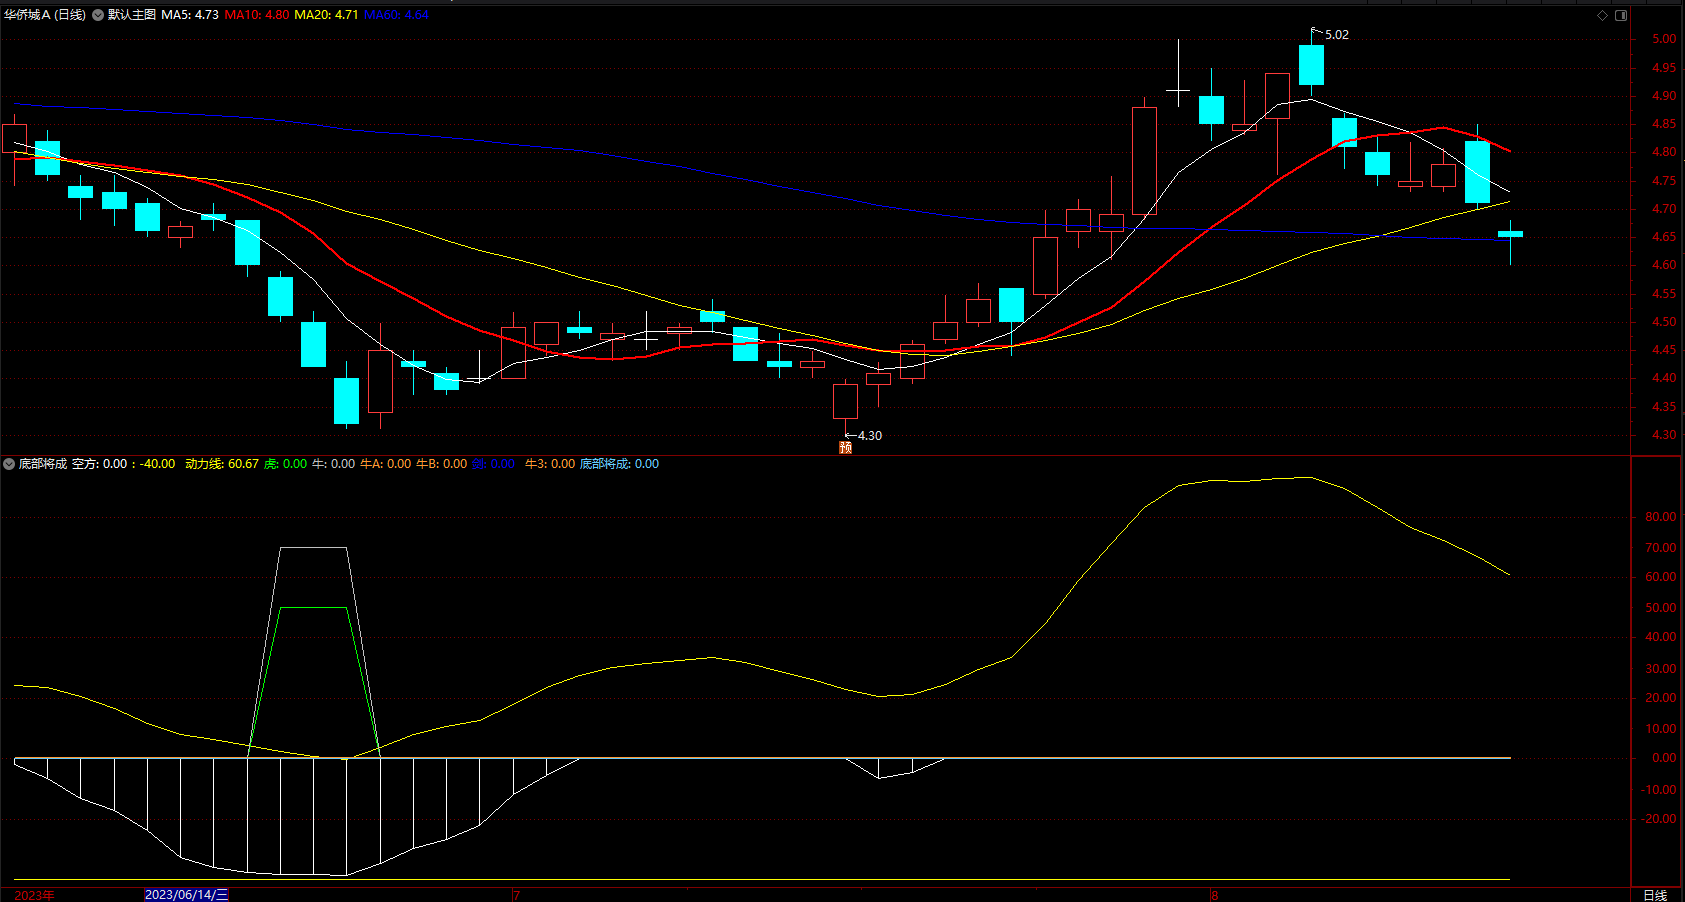Screen dimensions: 1685x902
Task: Click the 4.30 low price annotation
Action: (870, 436)
